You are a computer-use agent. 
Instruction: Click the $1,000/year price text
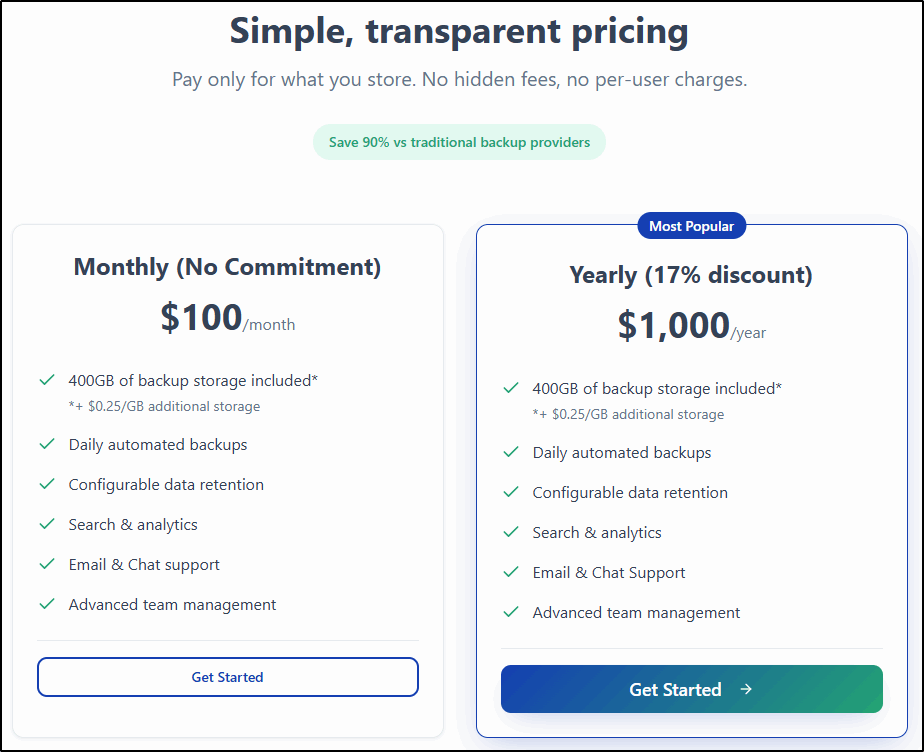click(691, 326)
